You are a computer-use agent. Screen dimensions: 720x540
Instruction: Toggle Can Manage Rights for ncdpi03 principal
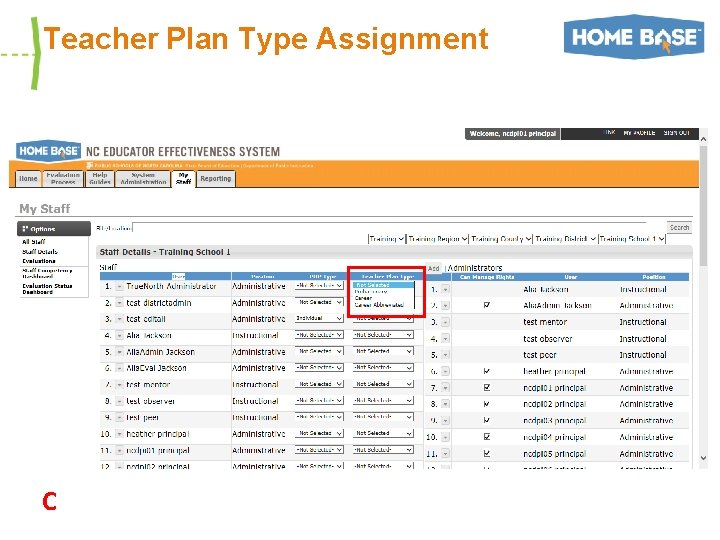coord(487,420)
